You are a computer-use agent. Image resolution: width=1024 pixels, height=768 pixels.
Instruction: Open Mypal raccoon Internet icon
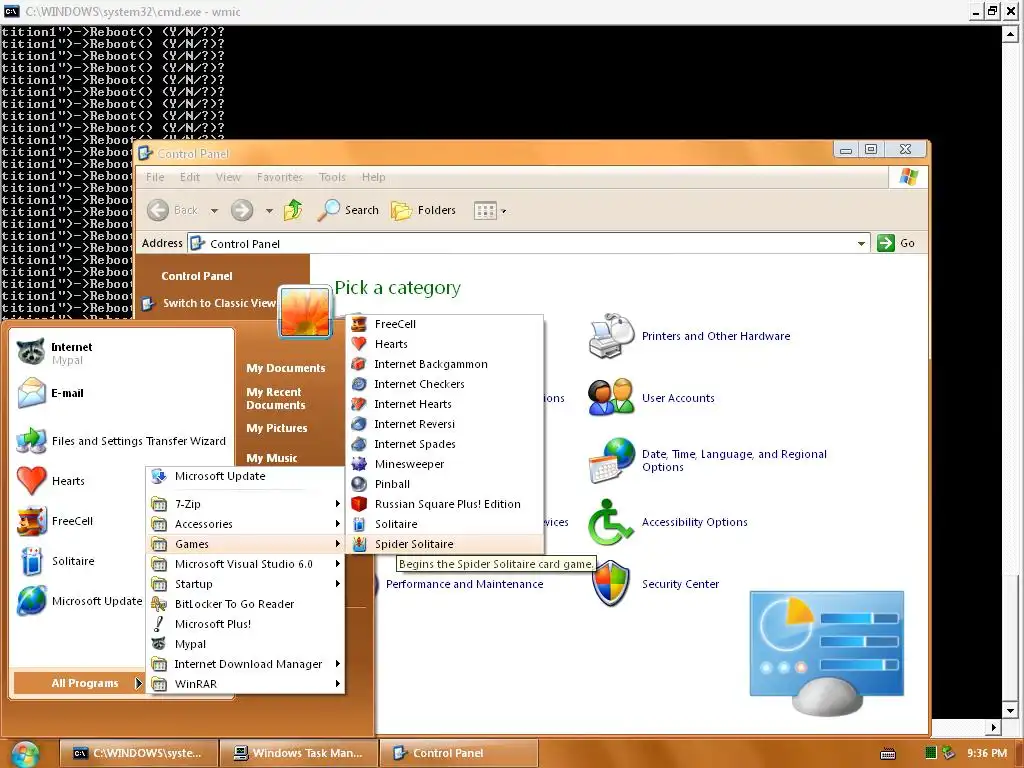(31, 352)
